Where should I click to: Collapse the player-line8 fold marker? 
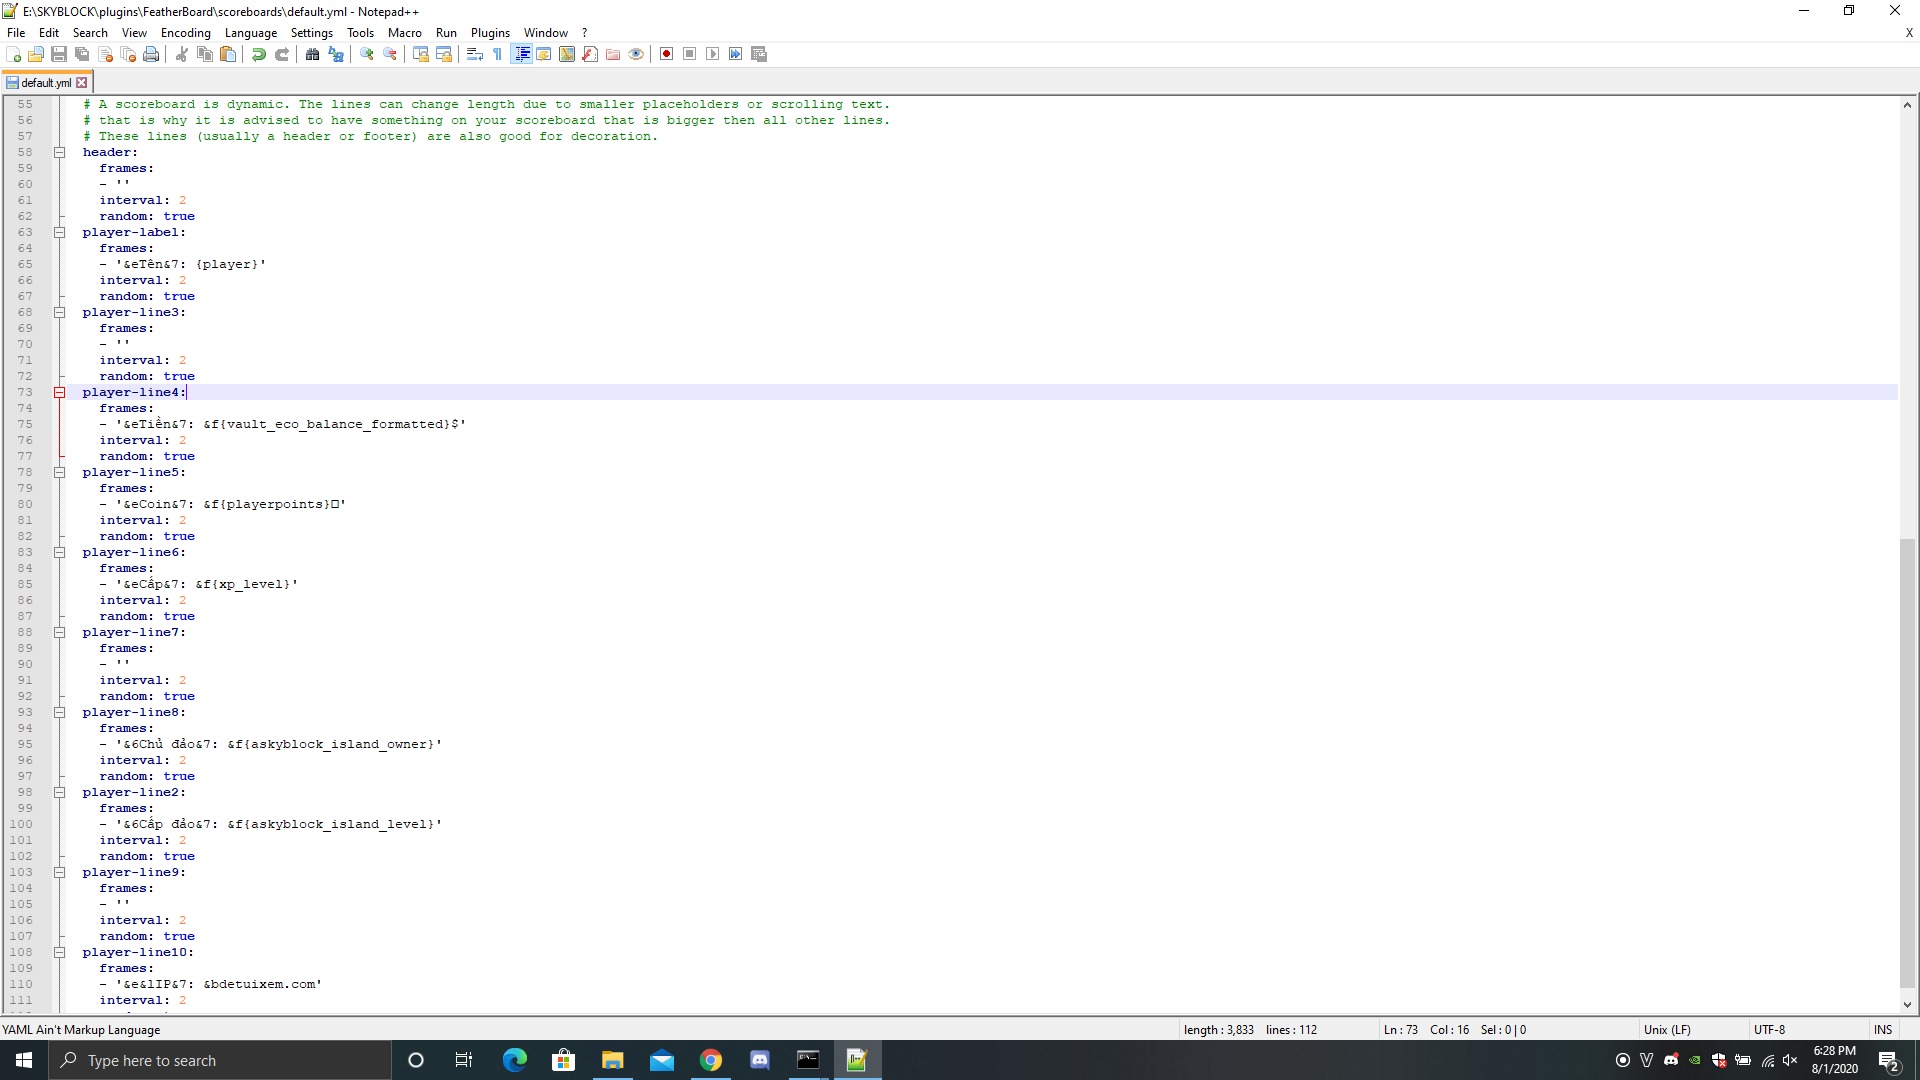pos(59,713)
